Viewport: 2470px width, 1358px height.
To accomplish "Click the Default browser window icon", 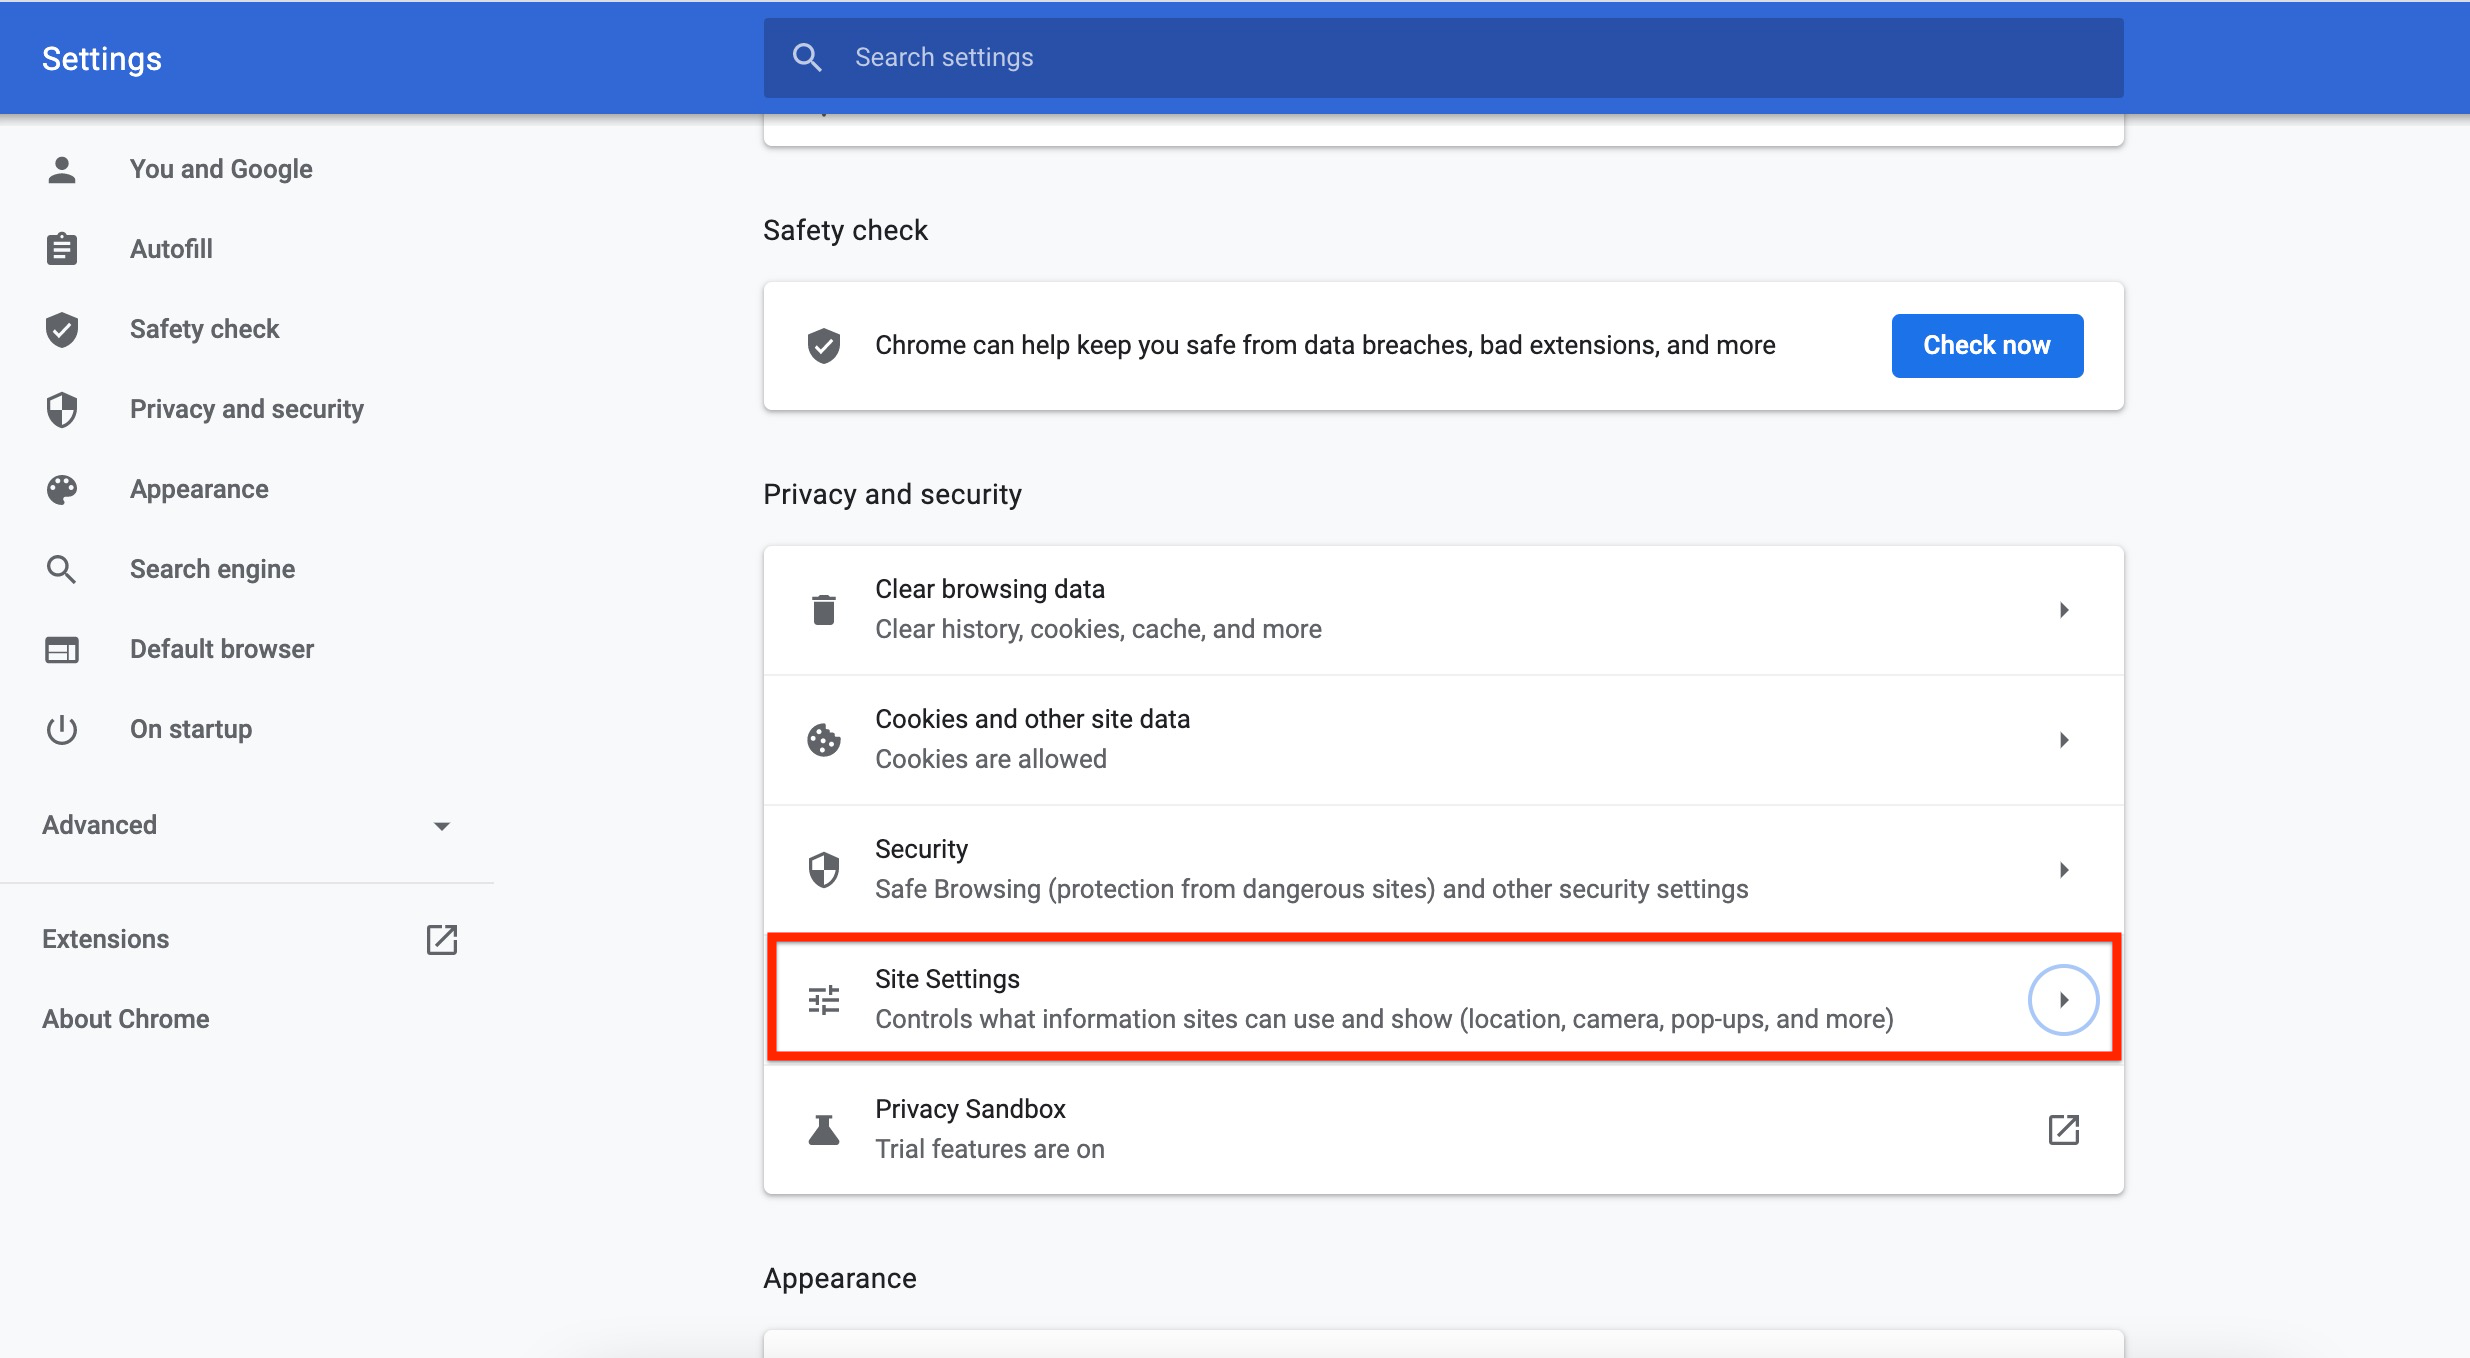I will (62, 650).
